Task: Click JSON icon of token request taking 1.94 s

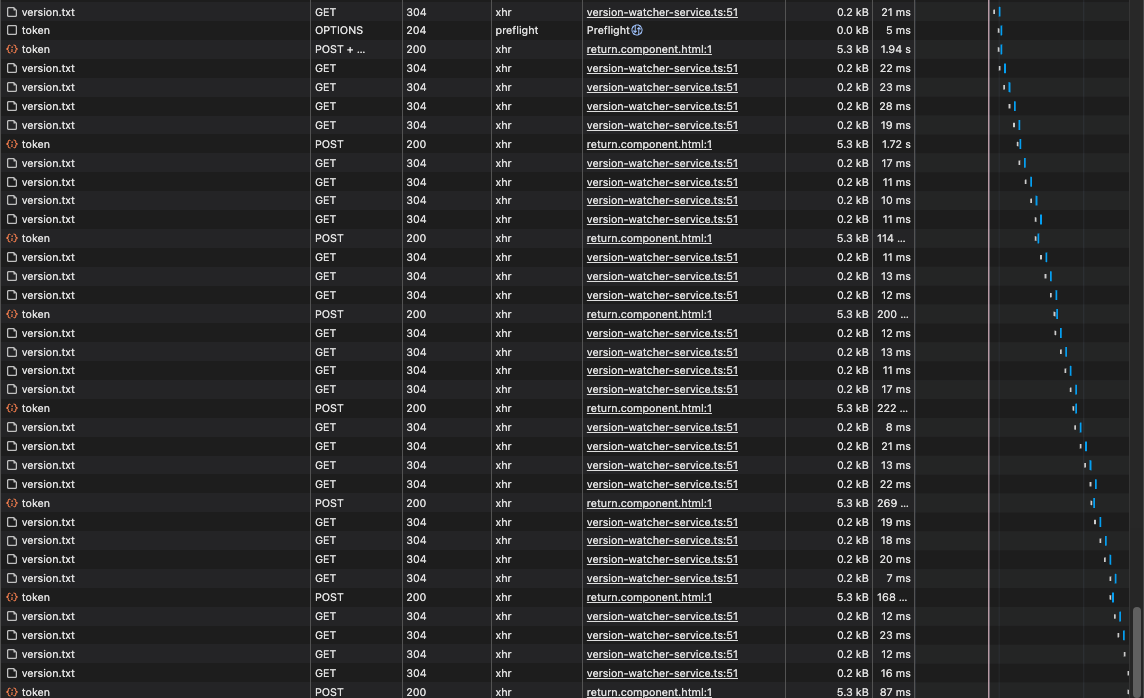Action: tap(12, 50)
